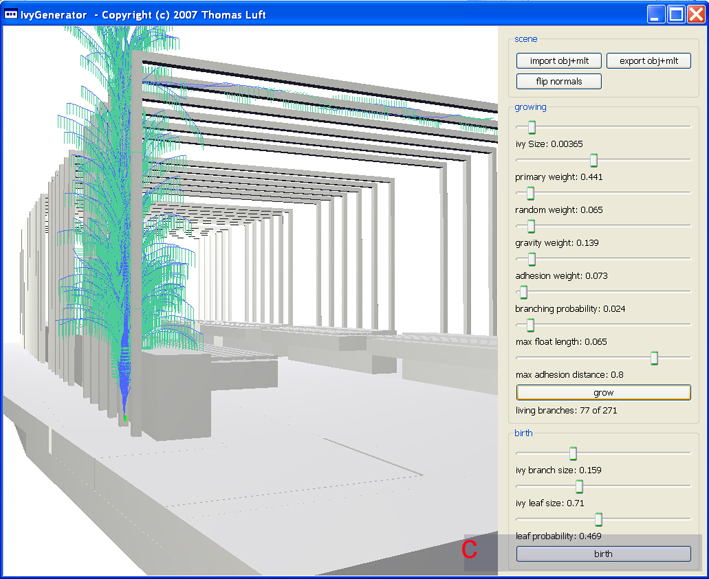The width and height of the screenshot is (709, 579).
Task: Click the ivy size slider handle
Action: tap(532, 127)
